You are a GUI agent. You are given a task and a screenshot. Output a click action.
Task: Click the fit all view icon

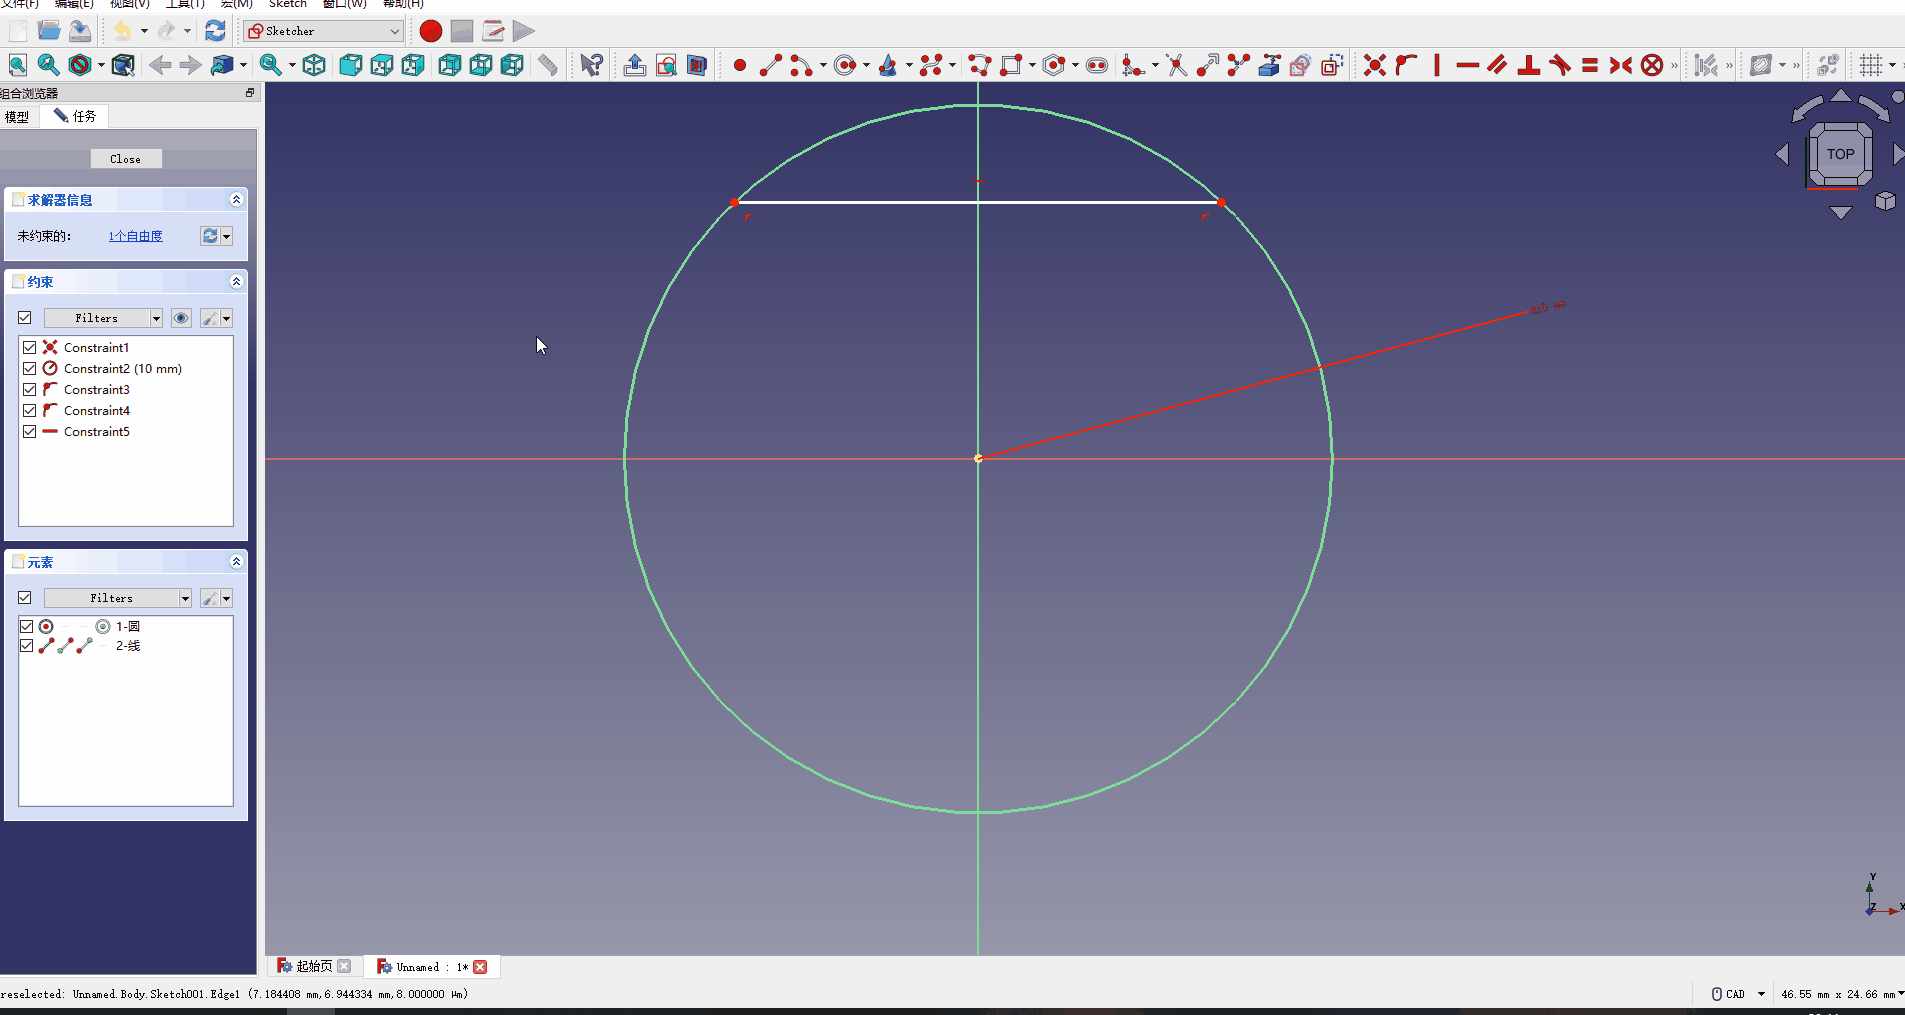click(18, 66)
